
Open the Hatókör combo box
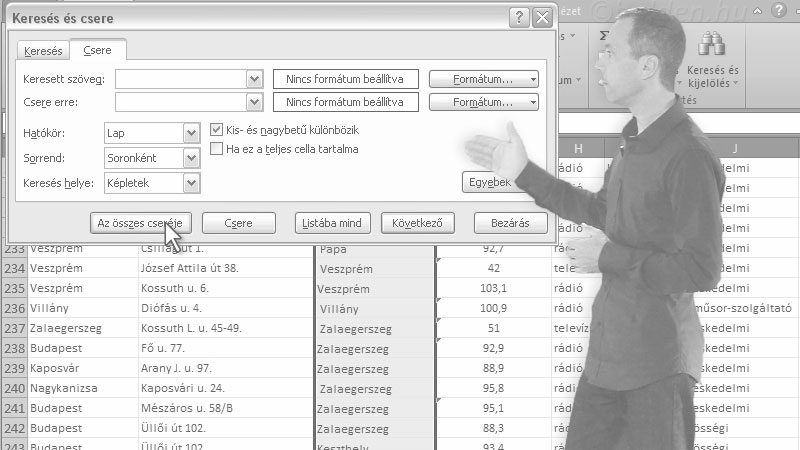point(152,133)
